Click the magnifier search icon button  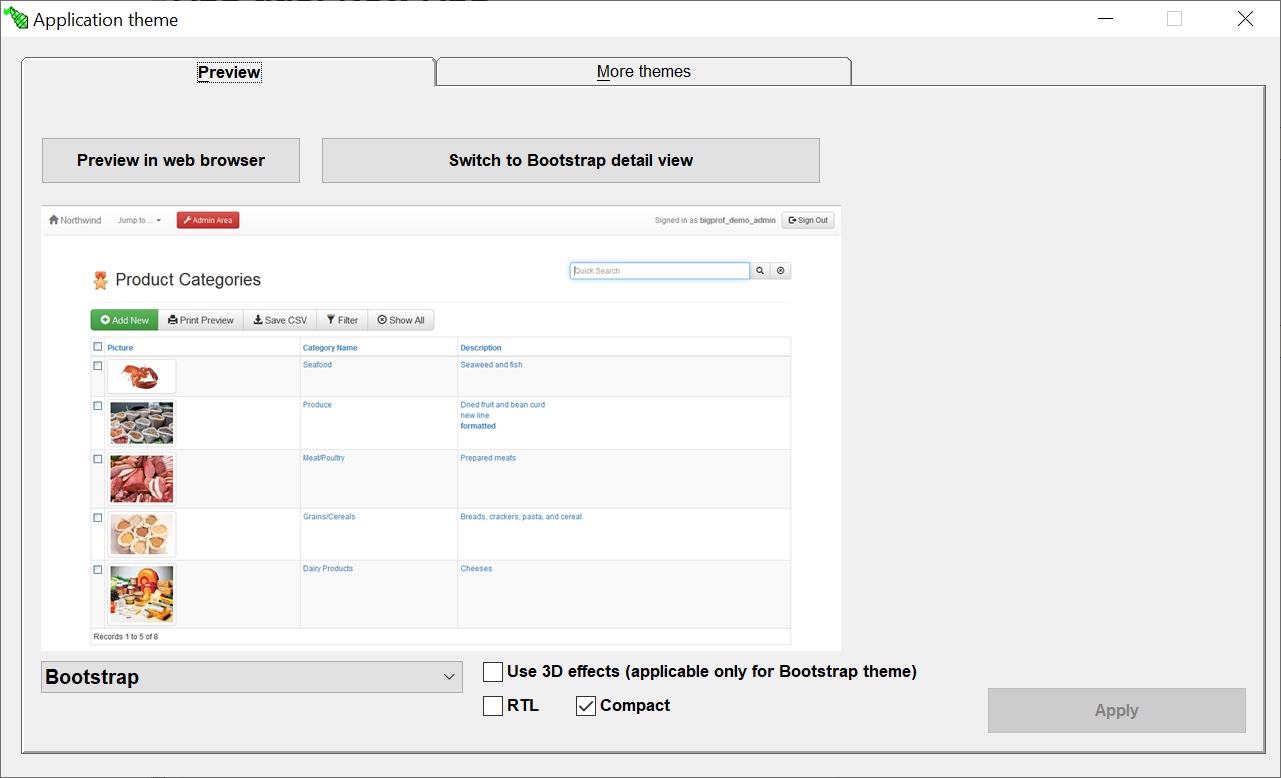(760, 271)
